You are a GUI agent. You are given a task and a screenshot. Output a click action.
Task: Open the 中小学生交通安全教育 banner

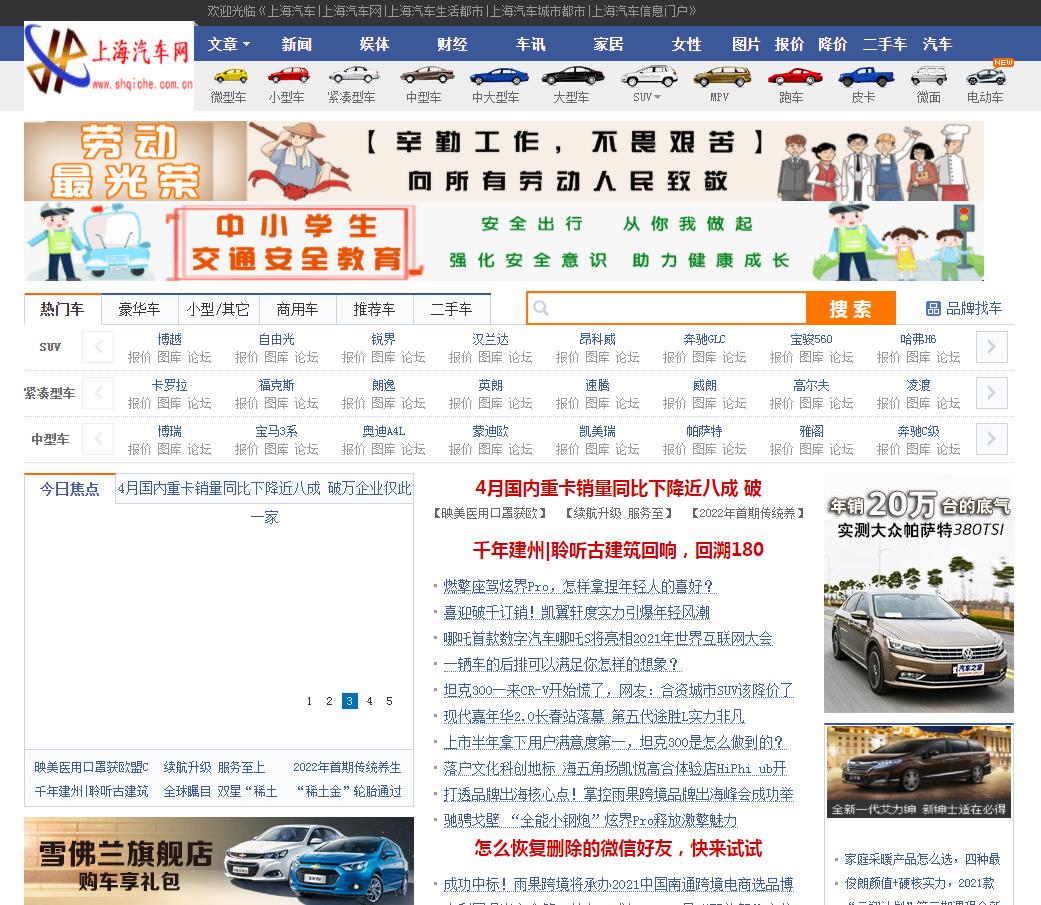click(x=504, y=242)
